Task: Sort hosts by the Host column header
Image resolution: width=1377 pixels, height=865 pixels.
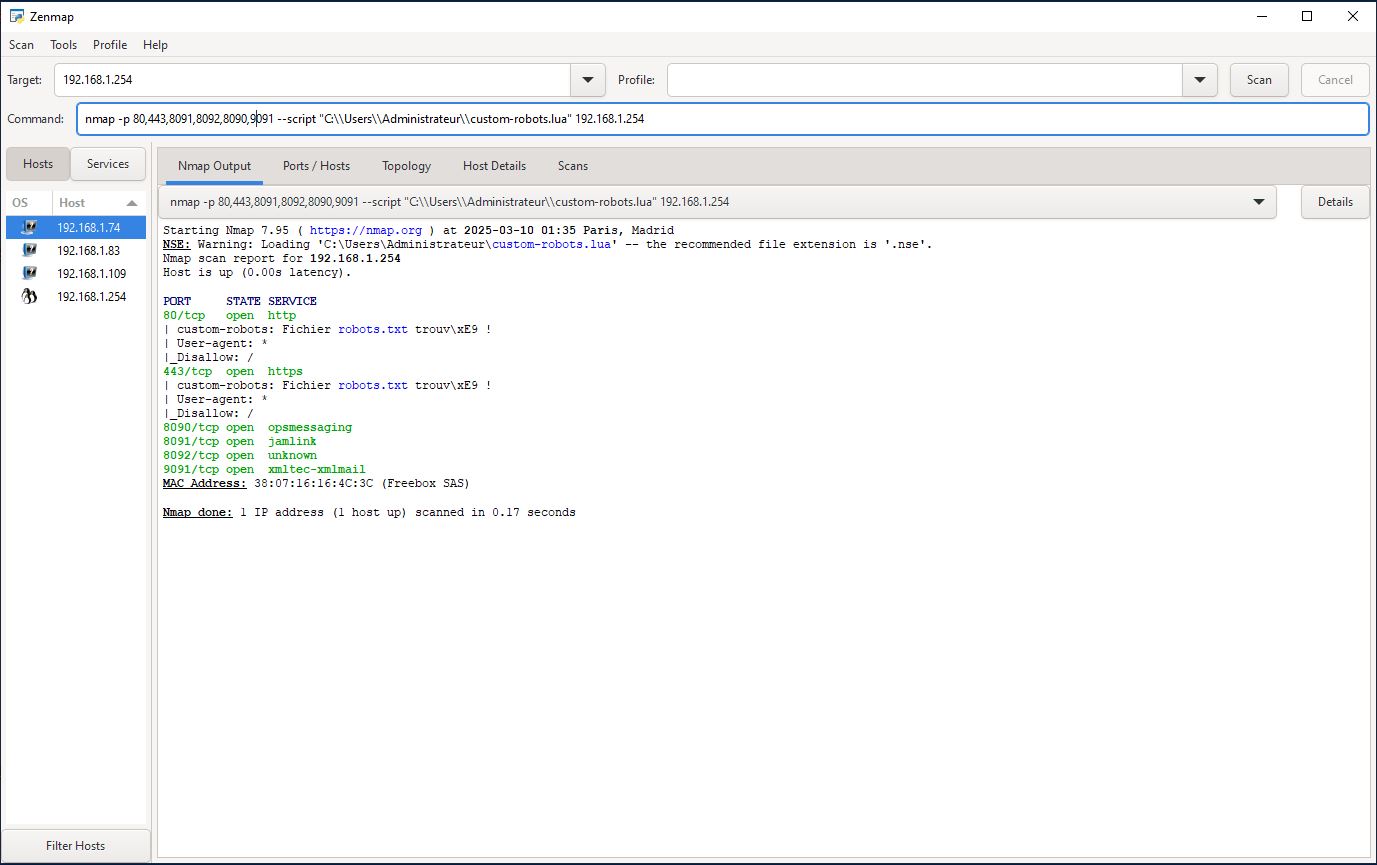Action: pos(98,203)
